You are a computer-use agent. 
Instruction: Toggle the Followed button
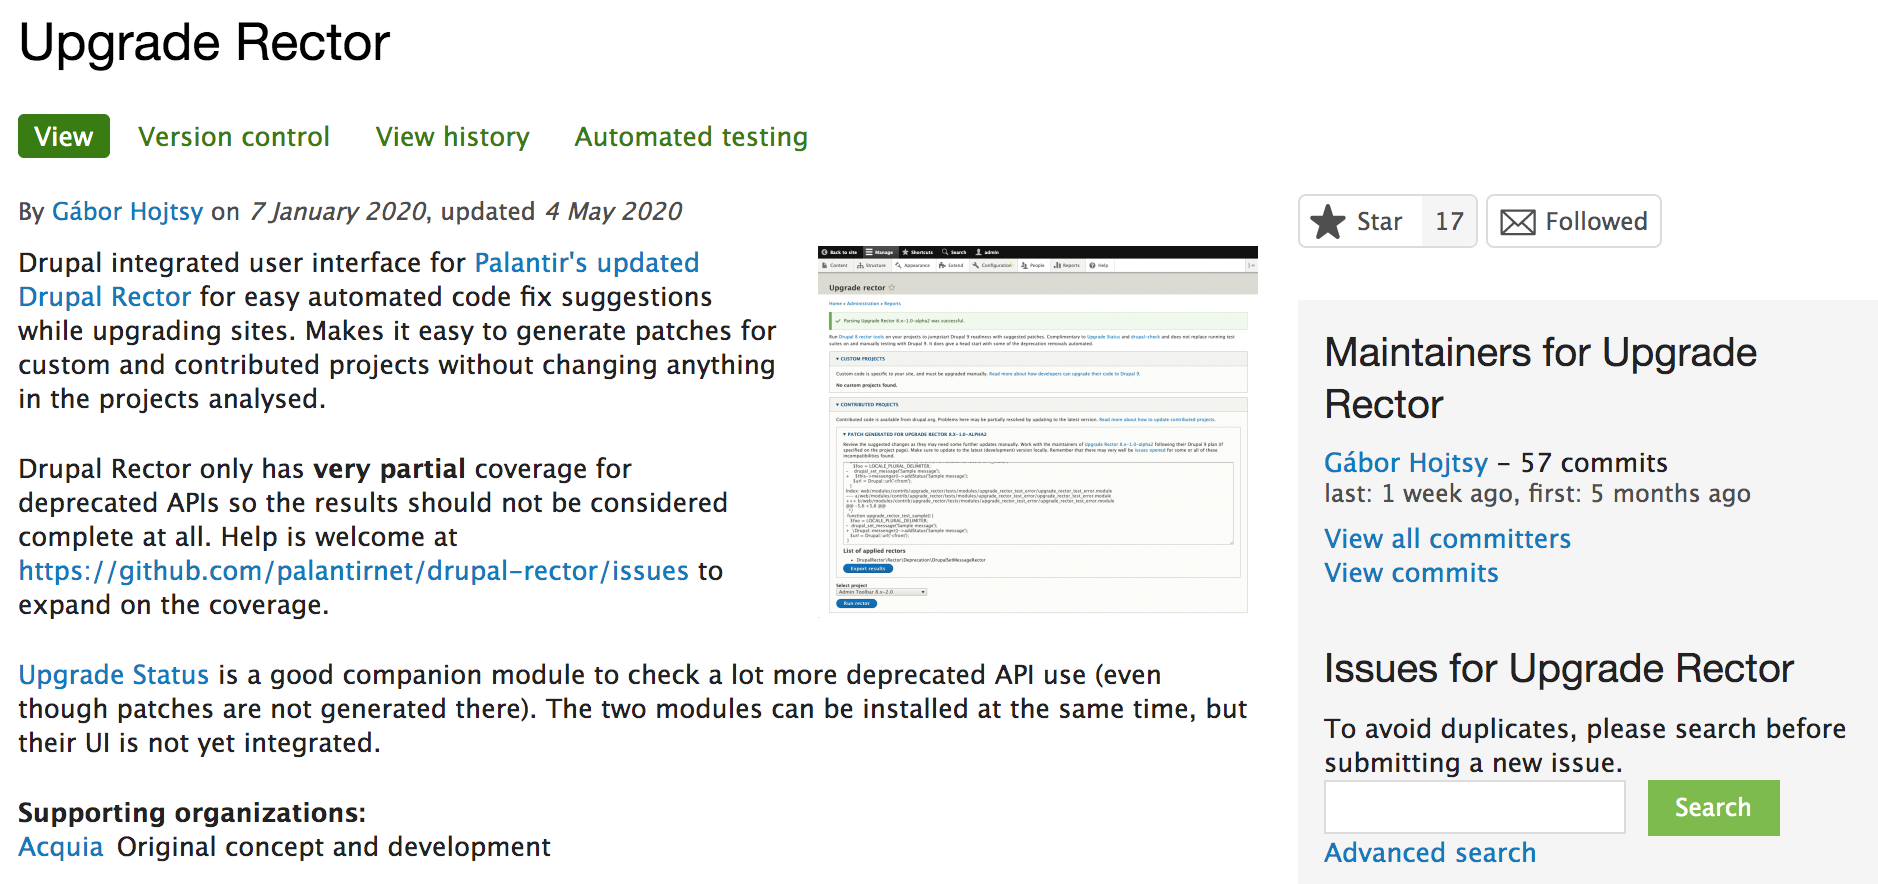click(x=1573, y=221)
